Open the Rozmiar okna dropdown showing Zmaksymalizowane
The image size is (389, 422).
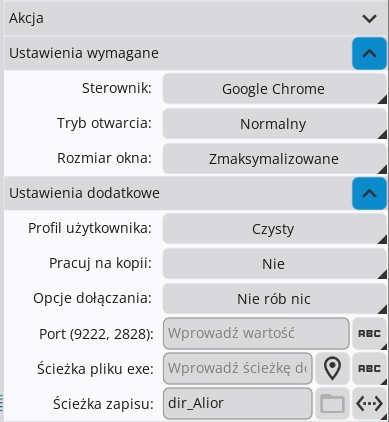[275, 159]
